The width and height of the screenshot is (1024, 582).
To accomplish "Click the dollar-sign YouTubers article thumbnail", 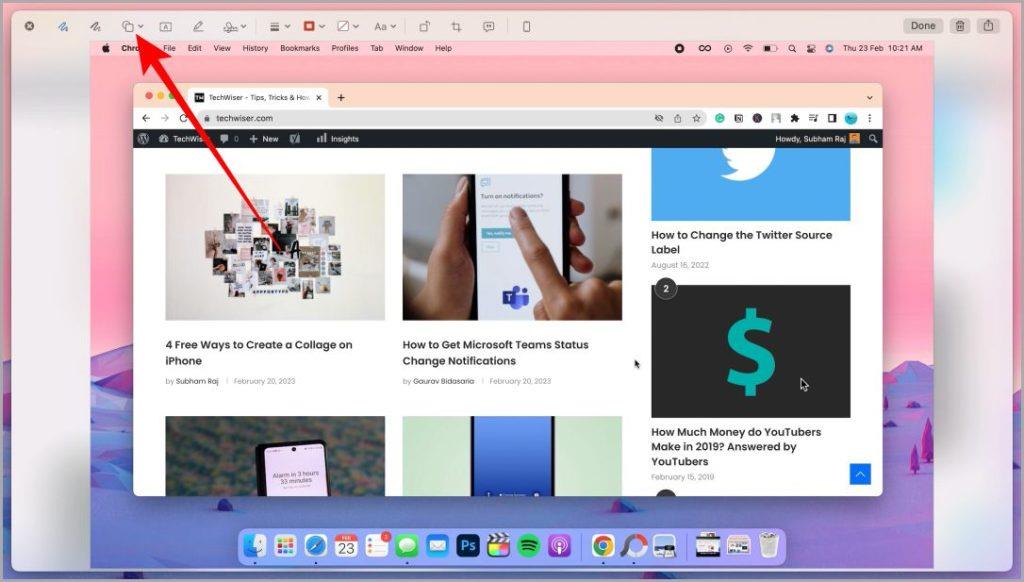I will pyautogui.click(x=750, y=351).
